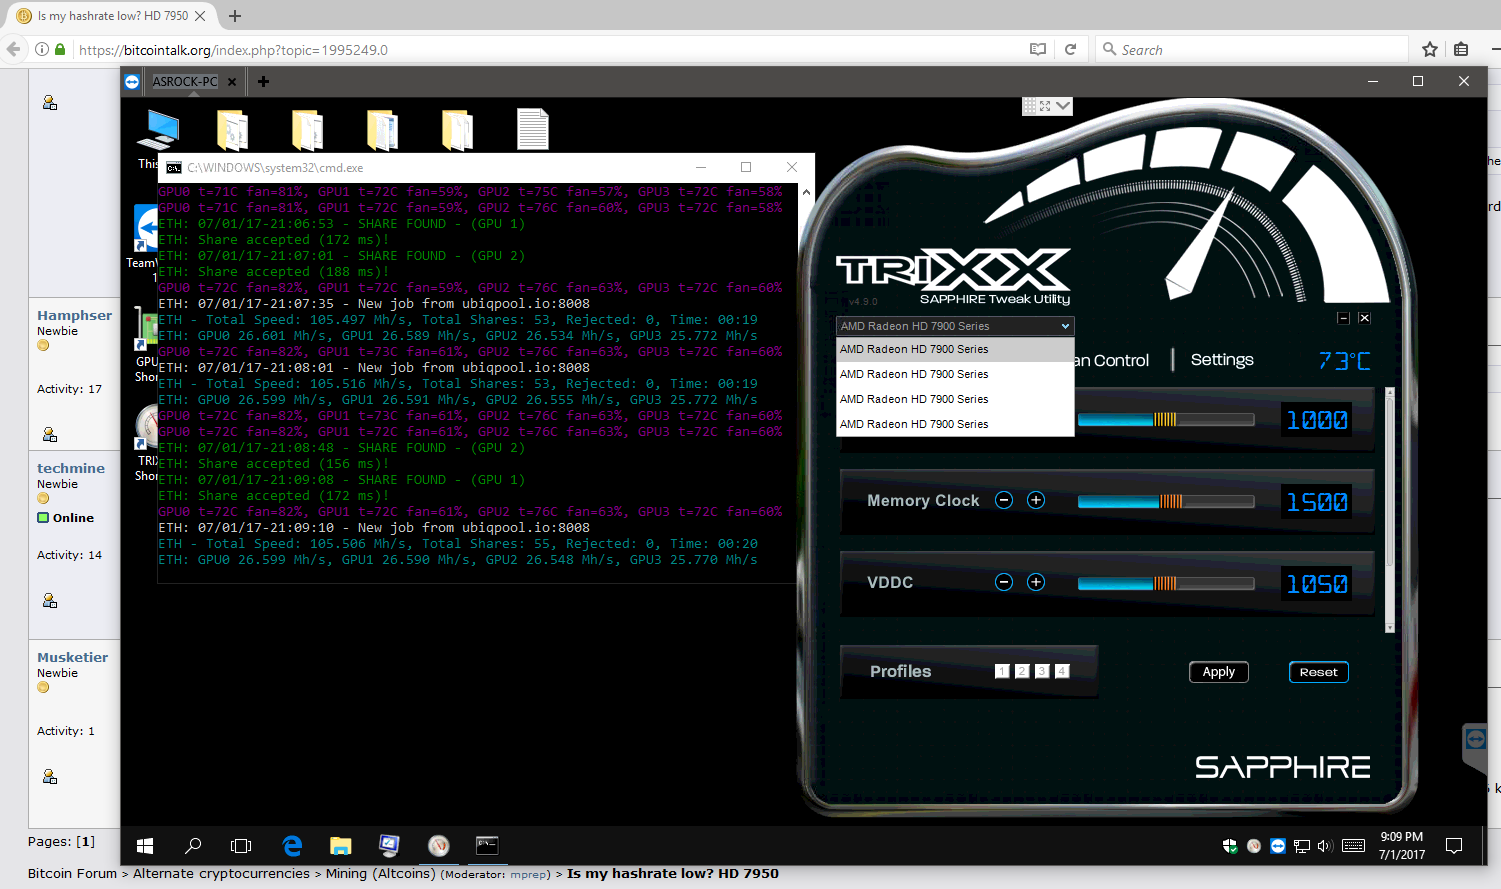Adjust the Memory Clock slider
Image resolution: width=1501 pixels, height=889 pixels.
tap(1166, 501)
